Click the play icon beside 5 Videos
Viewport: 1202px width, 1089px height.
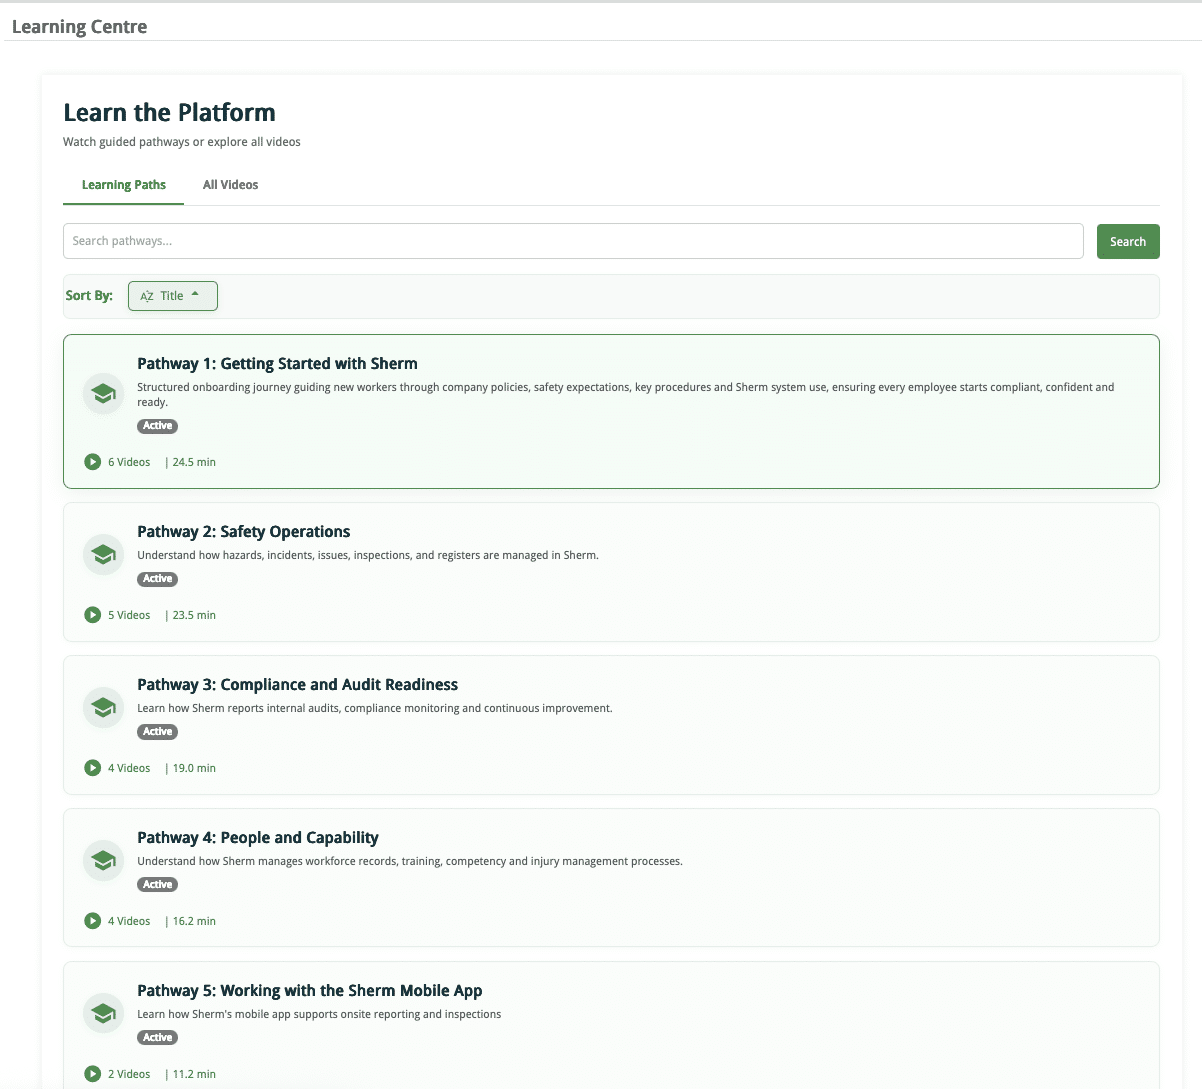tap(92, 615)
